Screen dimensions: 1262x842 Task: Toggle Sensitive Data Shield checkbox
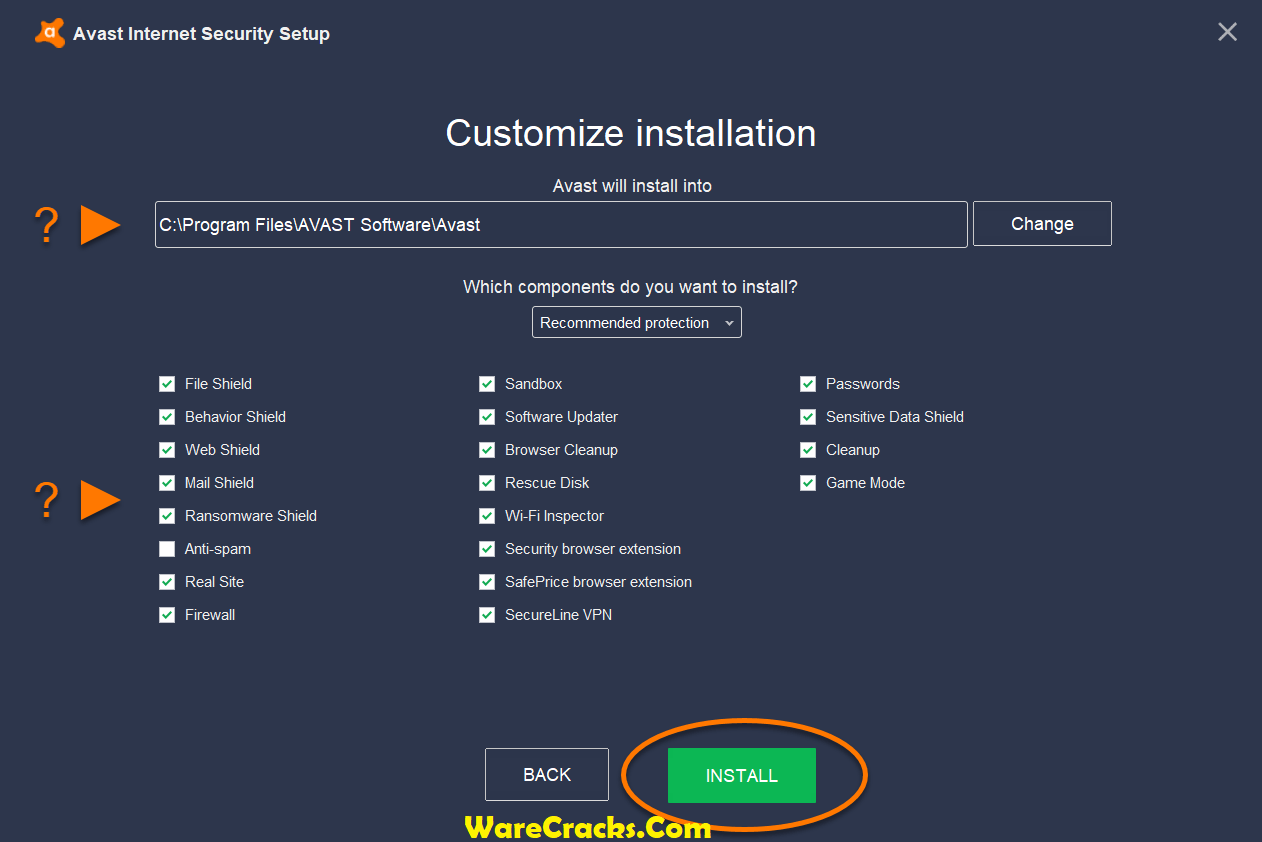pyautogui.click(x=808, y=417)
